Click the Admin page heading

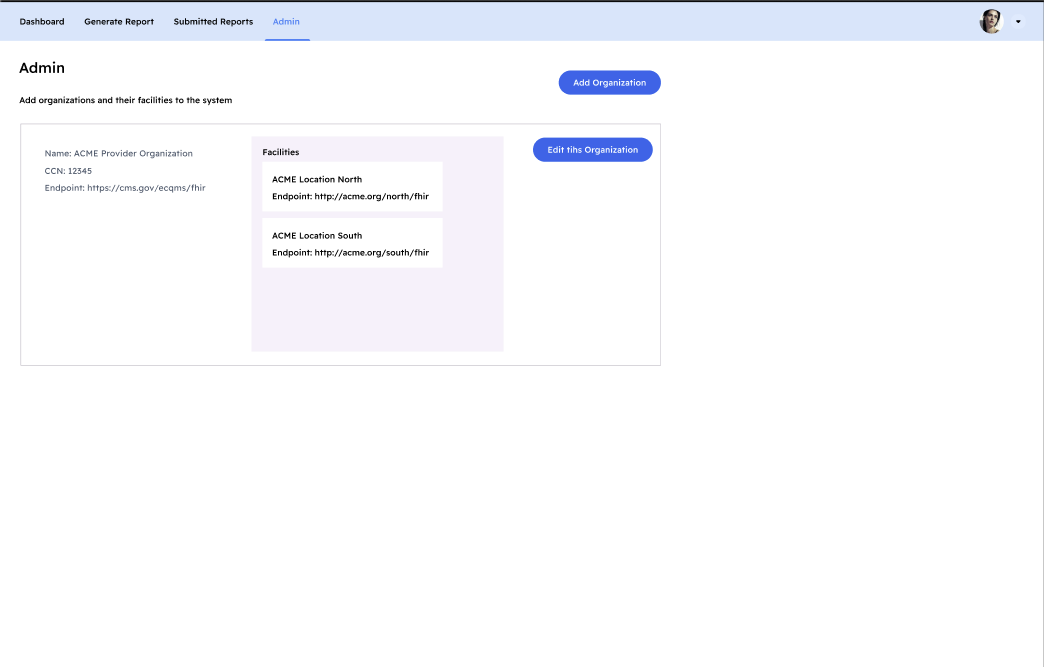[41, 67]
